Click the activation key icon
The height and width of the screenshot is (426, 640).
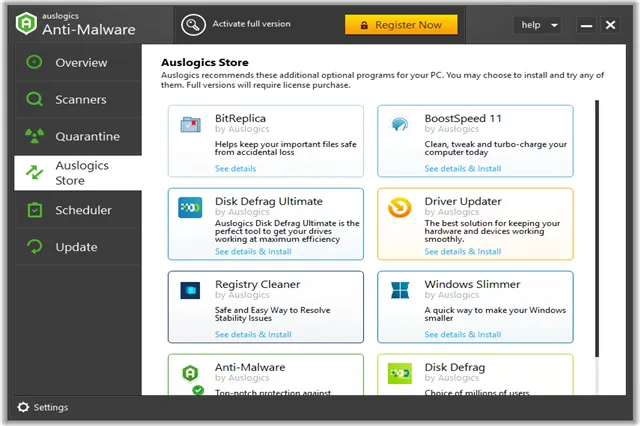pyautogui.click(x=193, y=25)
